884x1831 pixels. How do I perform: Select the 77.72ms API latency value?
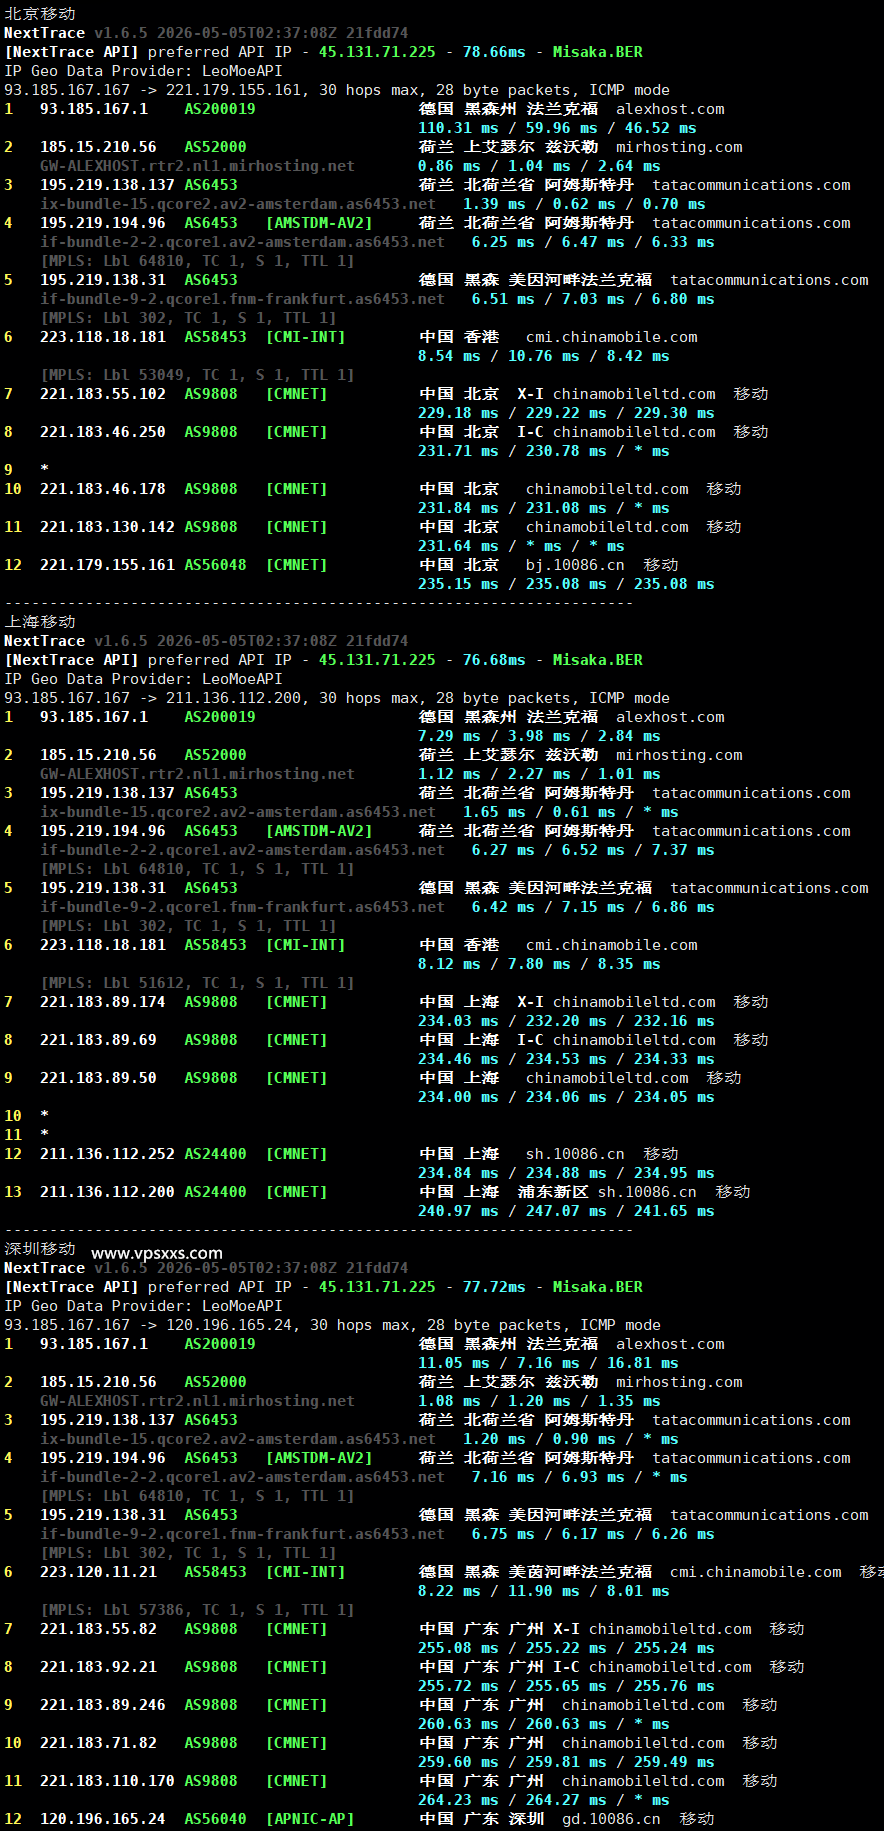pos(494,1287)
